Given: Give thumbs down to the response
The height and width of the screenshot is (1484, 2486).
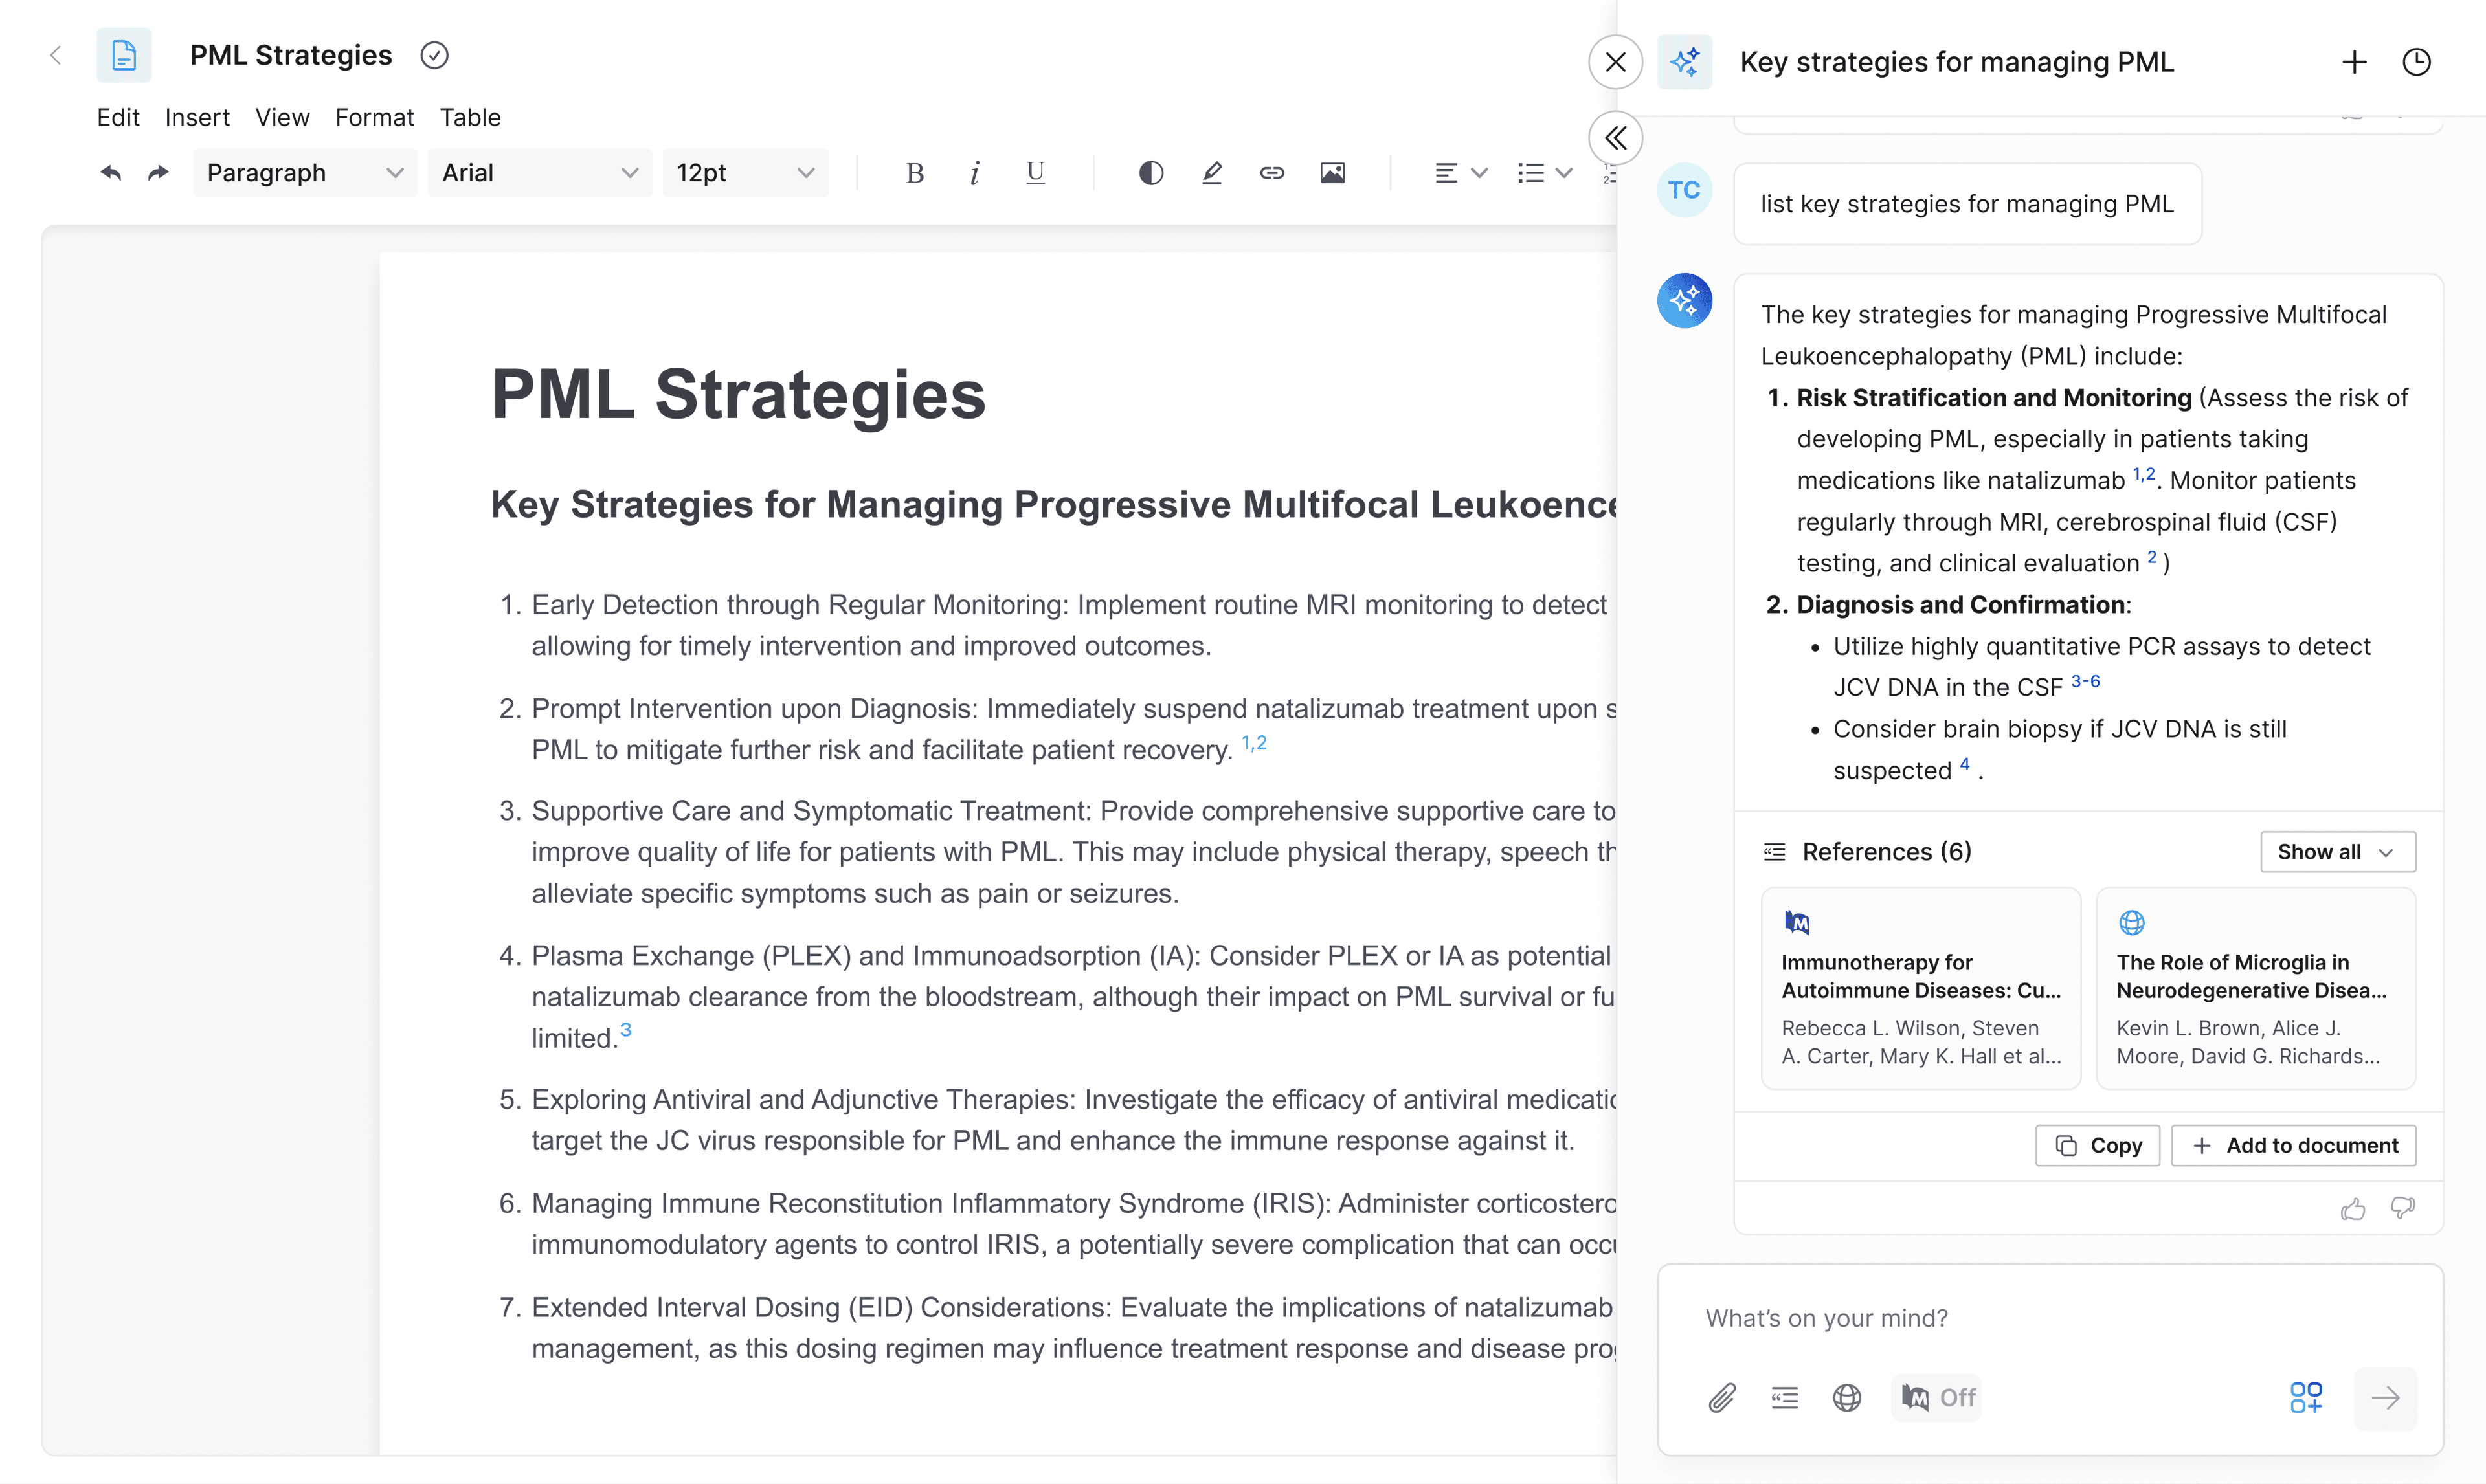Looking at the screenshot, I should 2402,1209.
